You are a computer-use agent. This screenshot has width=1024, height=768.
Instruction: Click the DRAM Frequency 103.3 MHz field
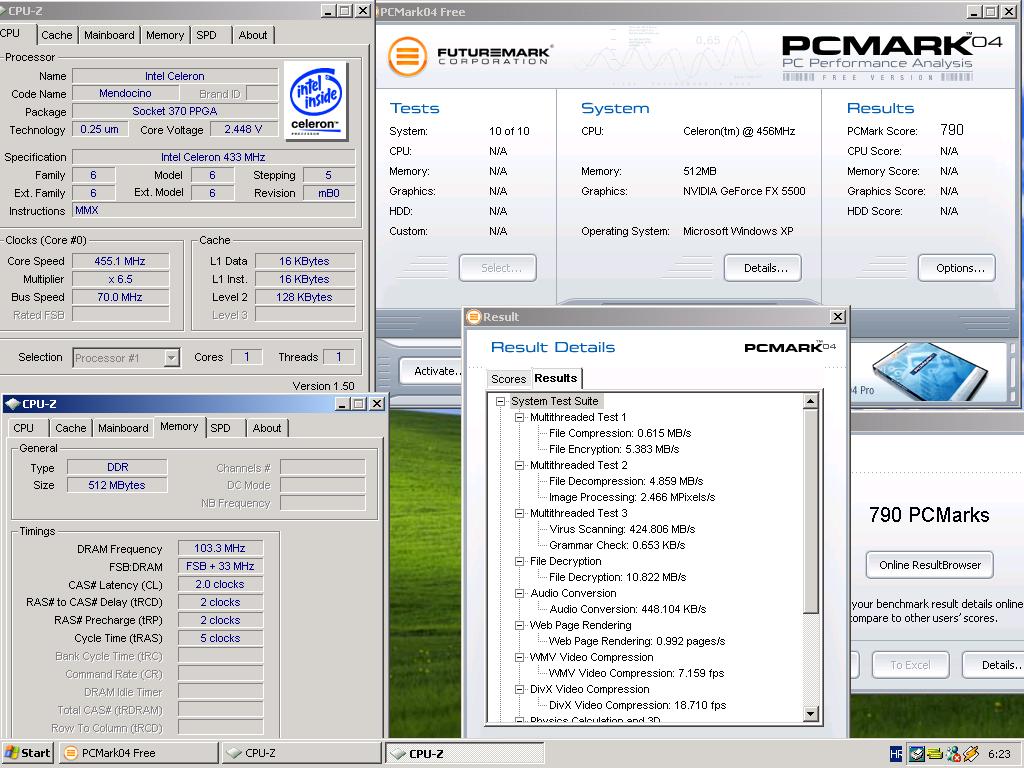220,548
